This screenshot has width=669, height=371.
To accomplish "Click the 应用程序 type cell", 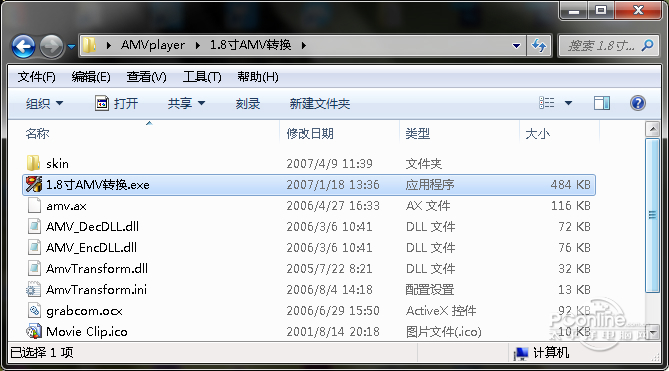I will pos(430,185).
